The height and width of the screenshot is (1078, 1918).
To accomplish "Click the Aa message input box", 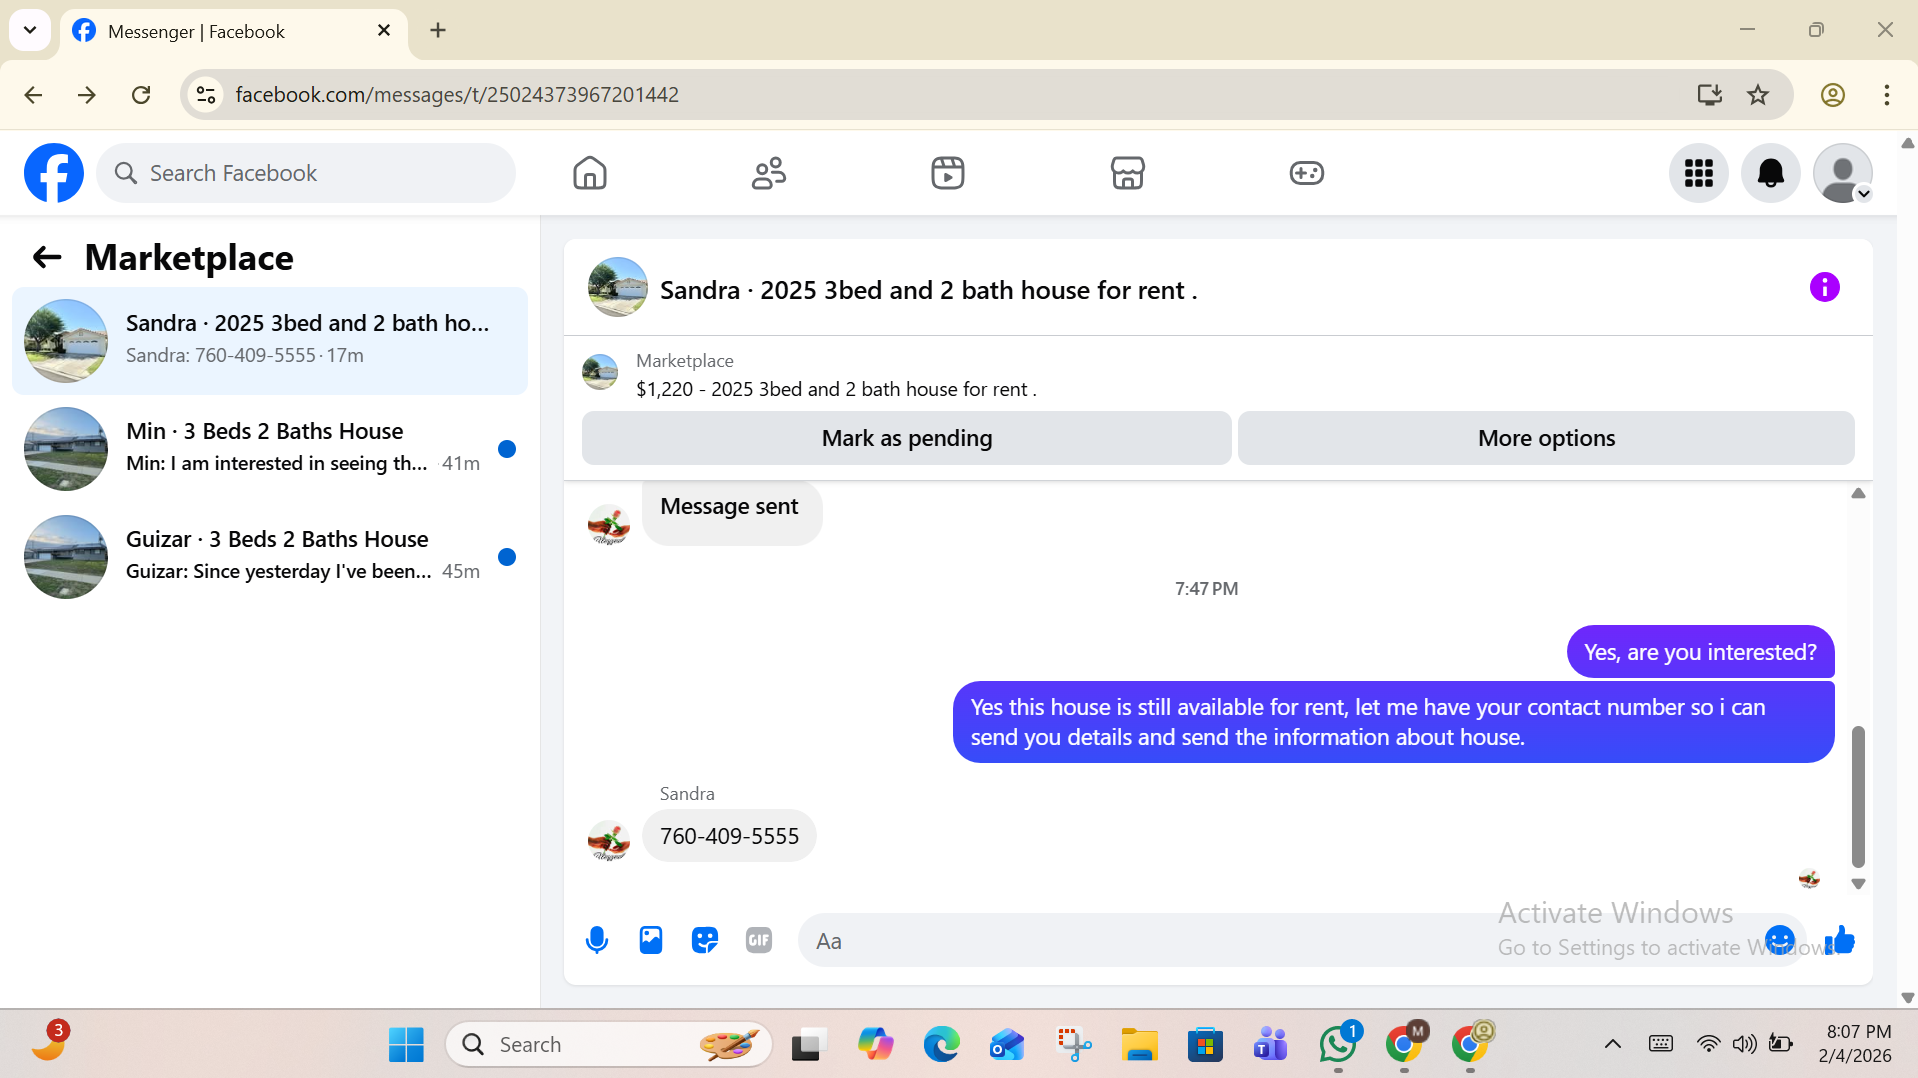I will tap(1280, 941).
